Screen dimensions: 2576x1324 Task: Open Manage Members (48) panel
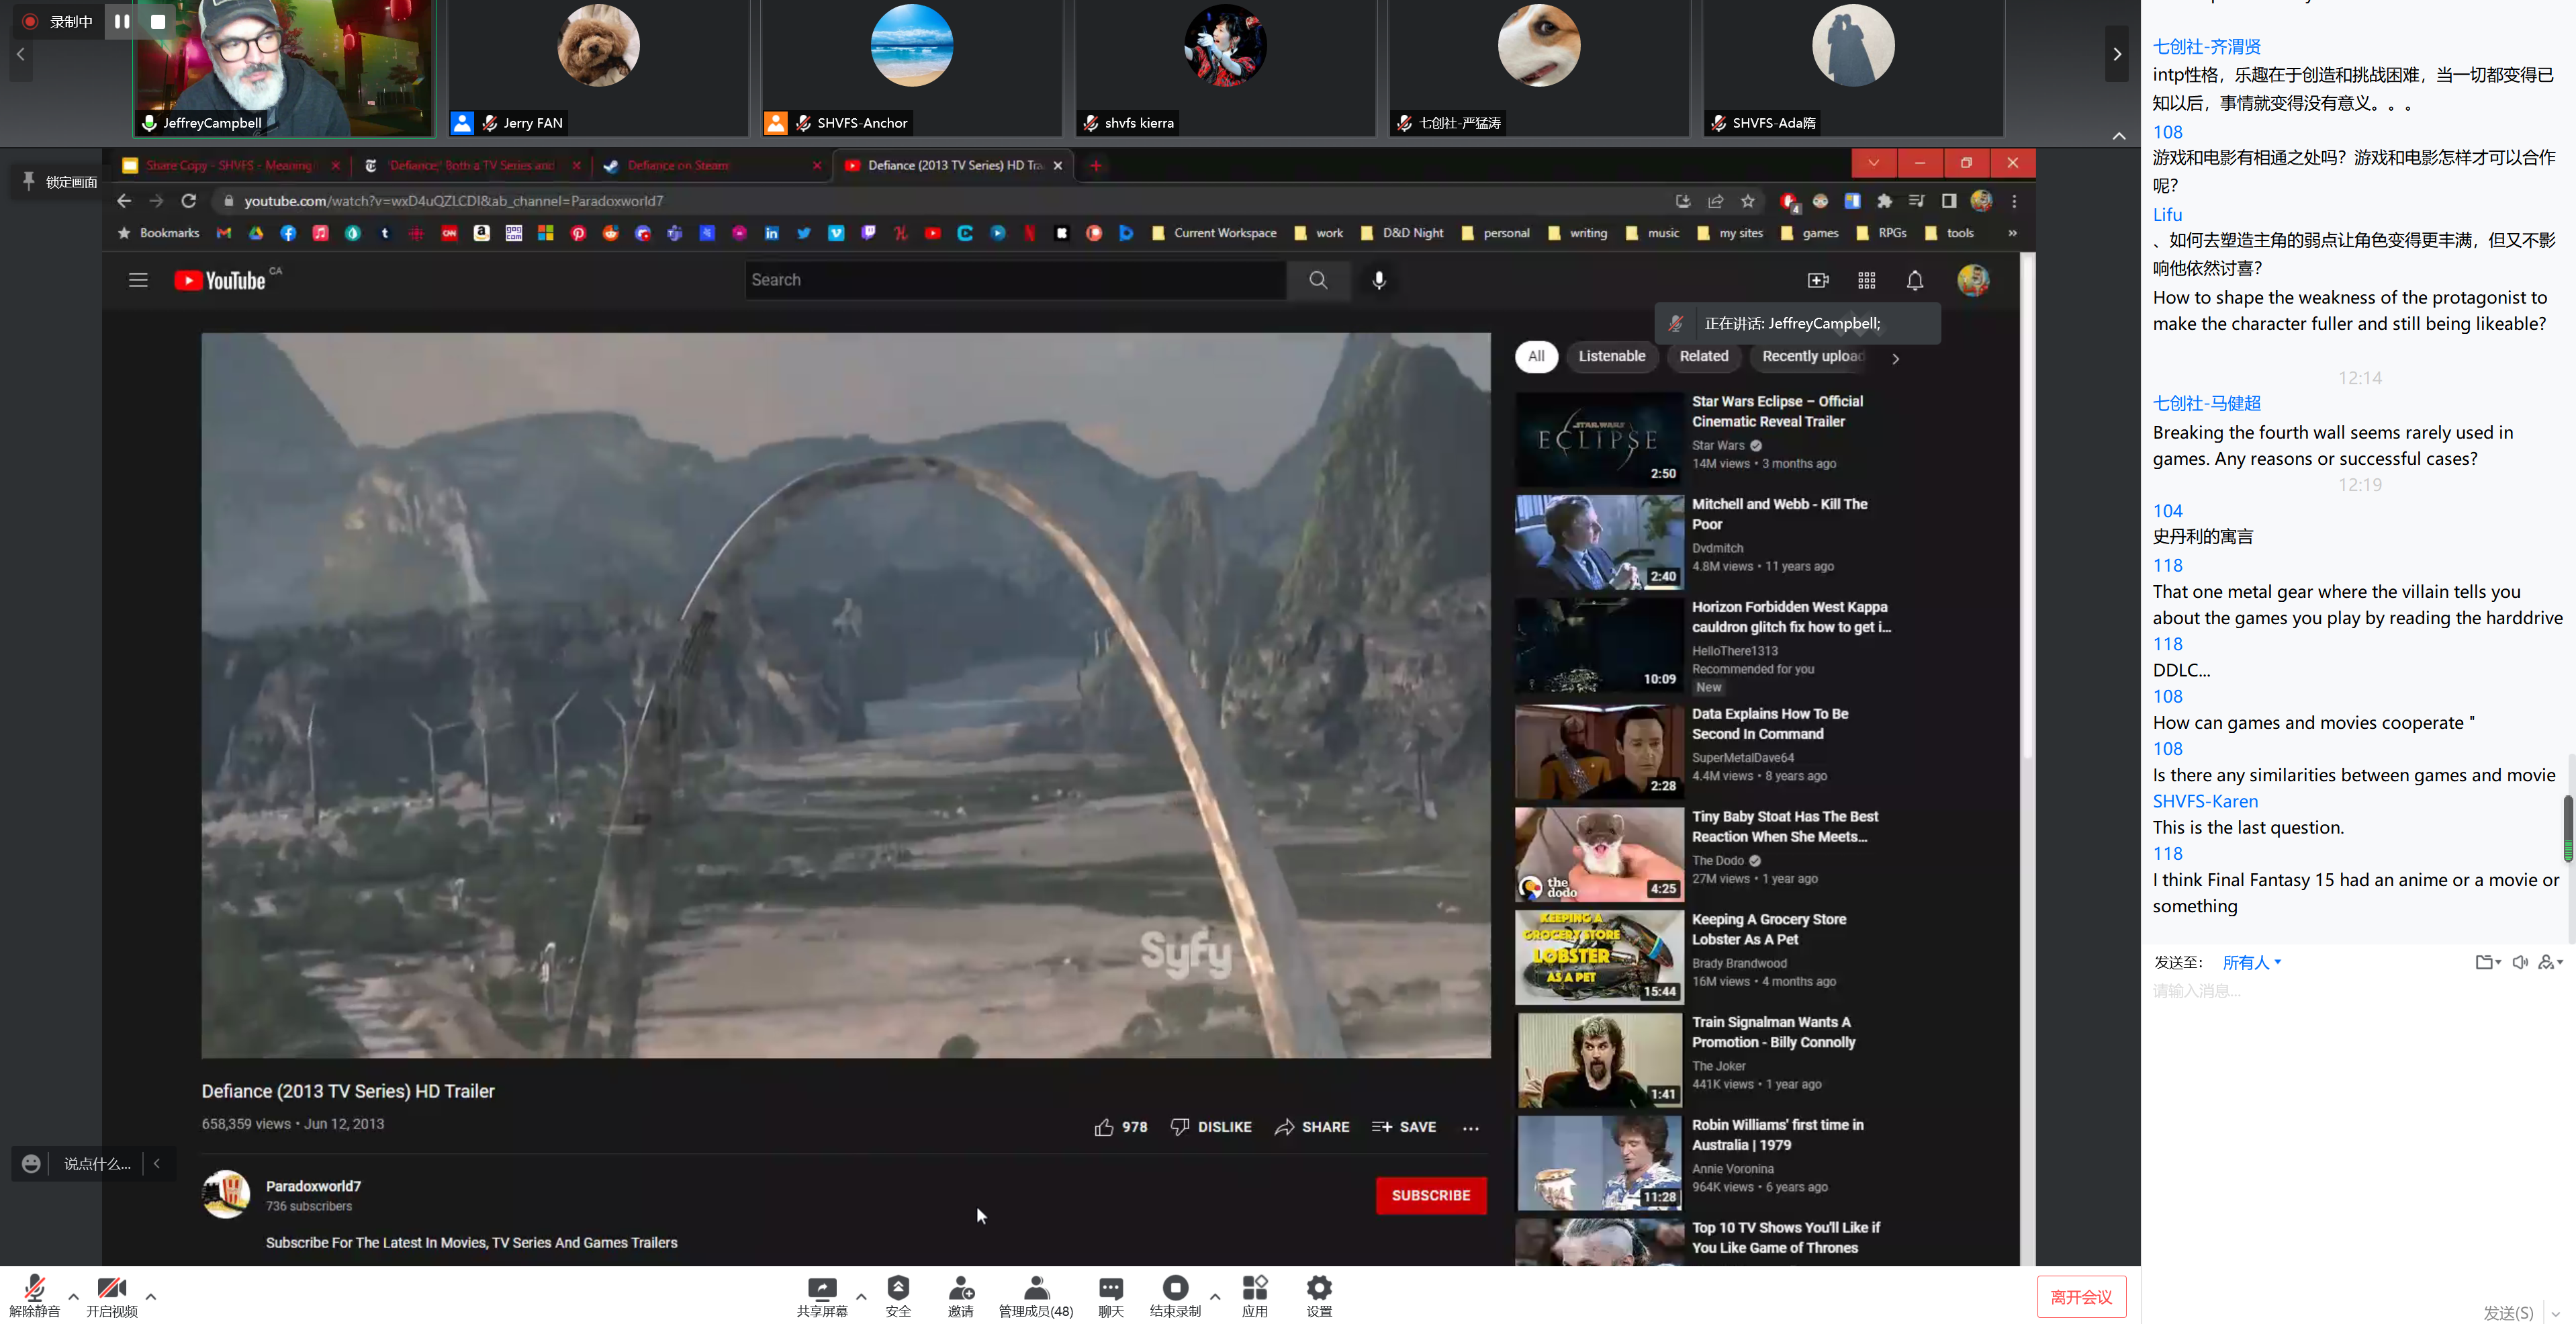tap(1036, 1296)
